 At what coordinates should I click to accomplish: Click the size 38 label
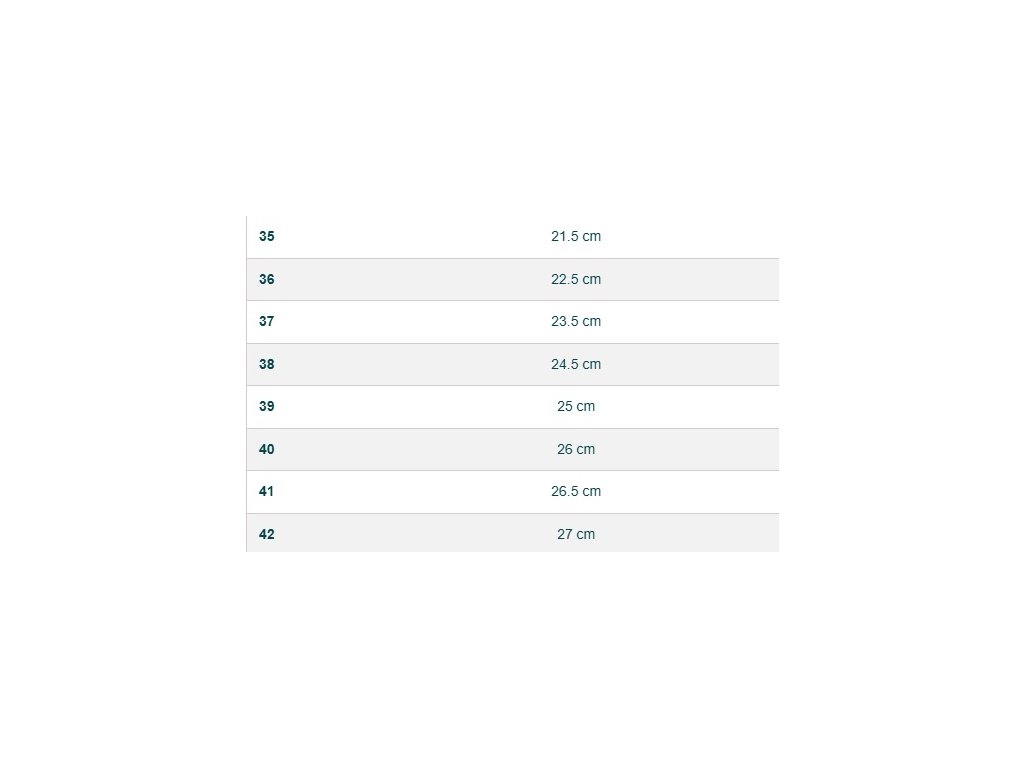(x=266, y=365)
